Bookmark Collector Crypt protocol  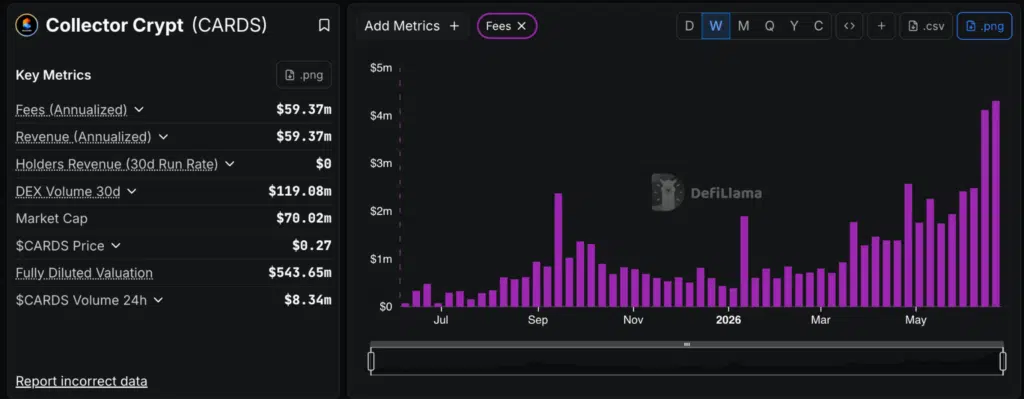point(324,25)
